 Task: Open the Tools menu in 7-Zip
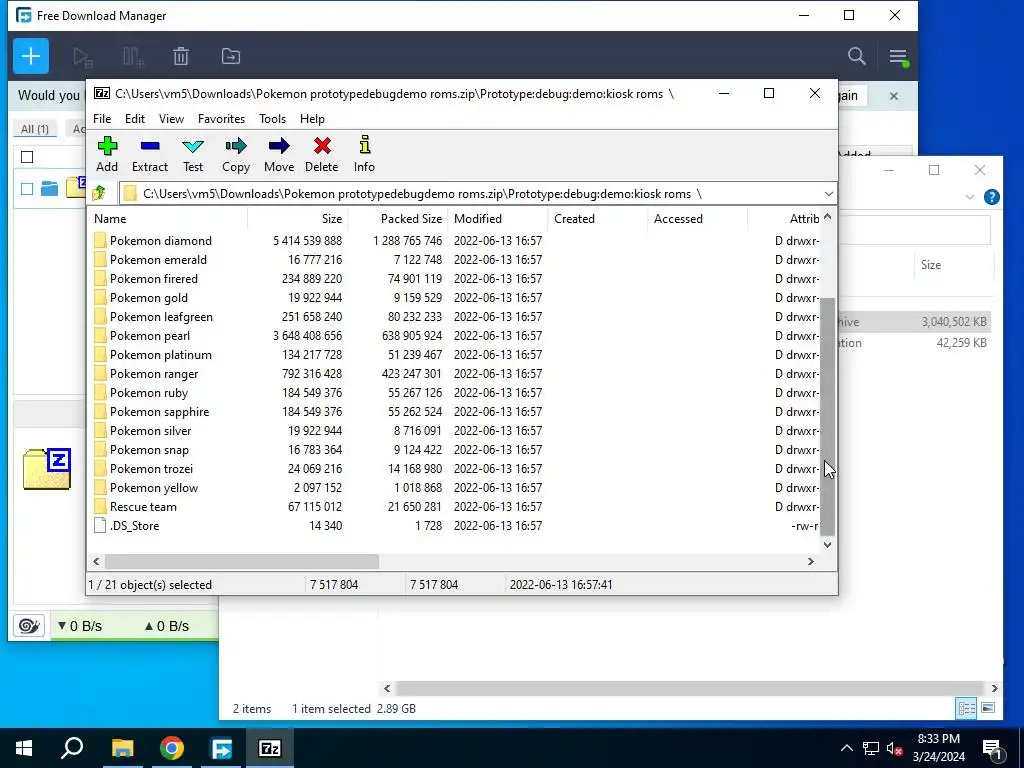point(272,119)
